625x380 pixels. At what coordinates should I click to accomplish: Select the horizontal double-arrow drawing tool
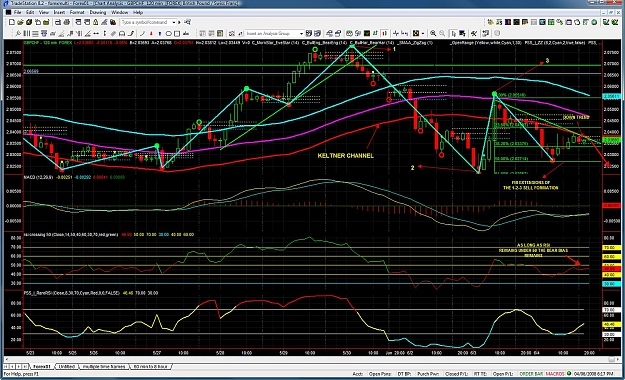96,33
